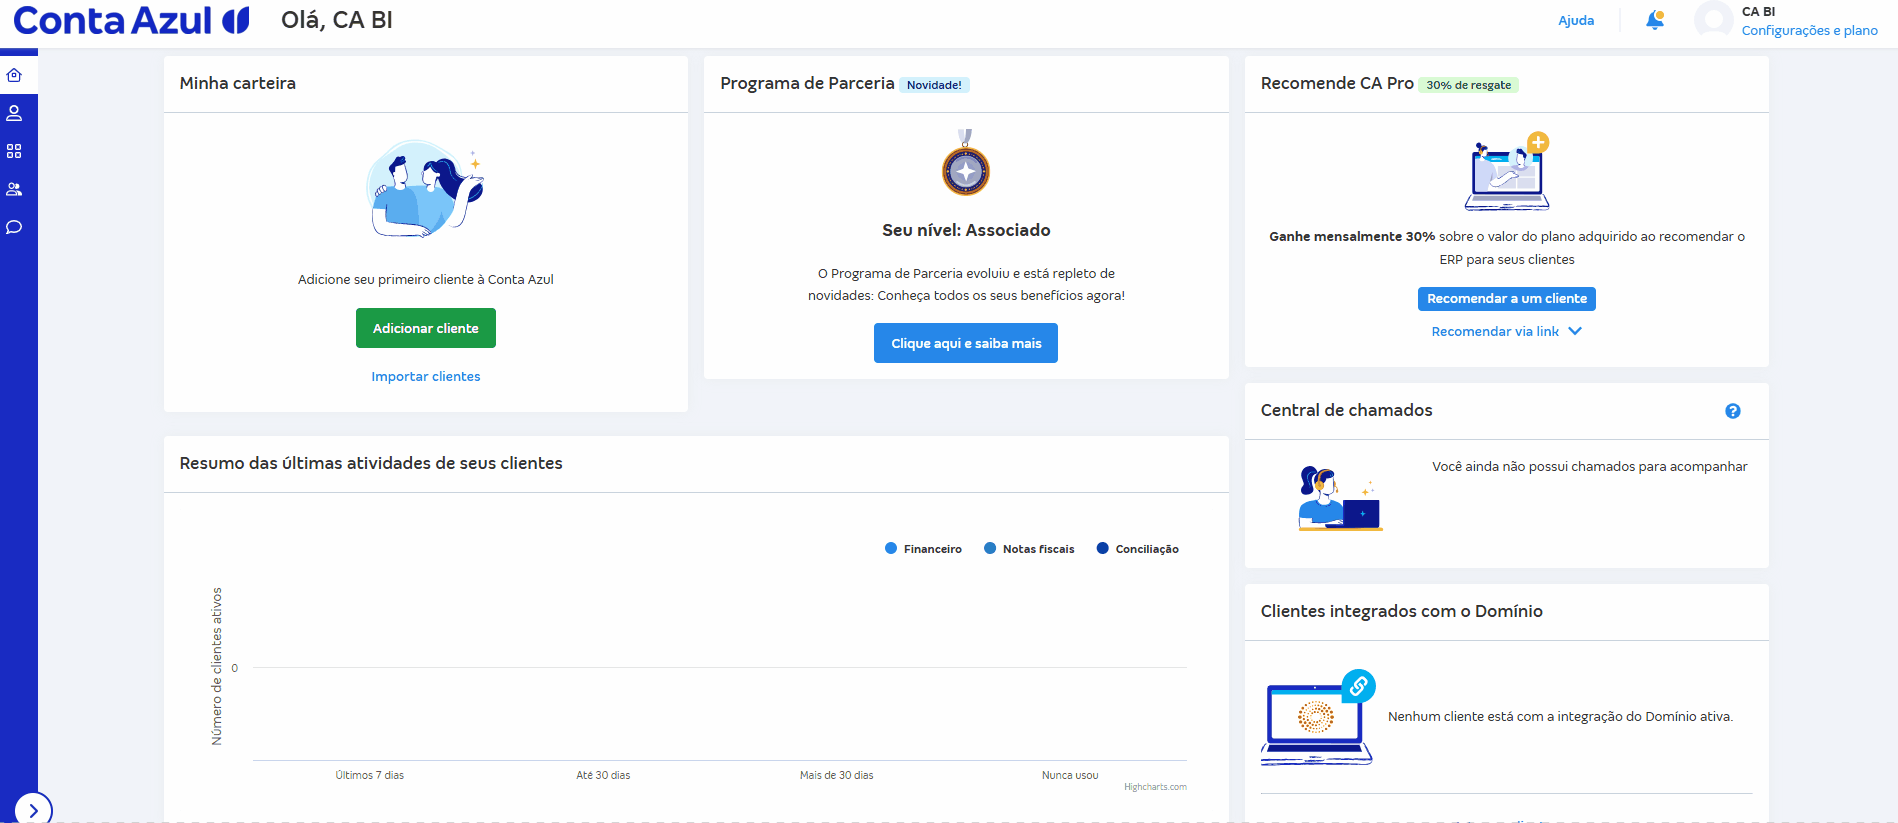Open Importar clientes link
The height and width of the screenshot is (823, 1898).
click(x=426, y=376)
